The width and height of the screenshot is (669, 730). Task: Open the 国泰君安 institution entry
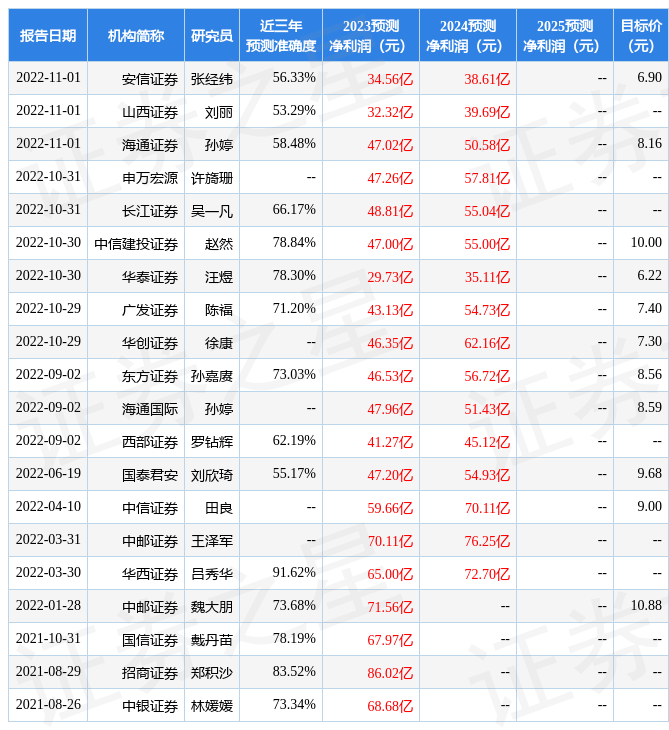click(150, 475)
